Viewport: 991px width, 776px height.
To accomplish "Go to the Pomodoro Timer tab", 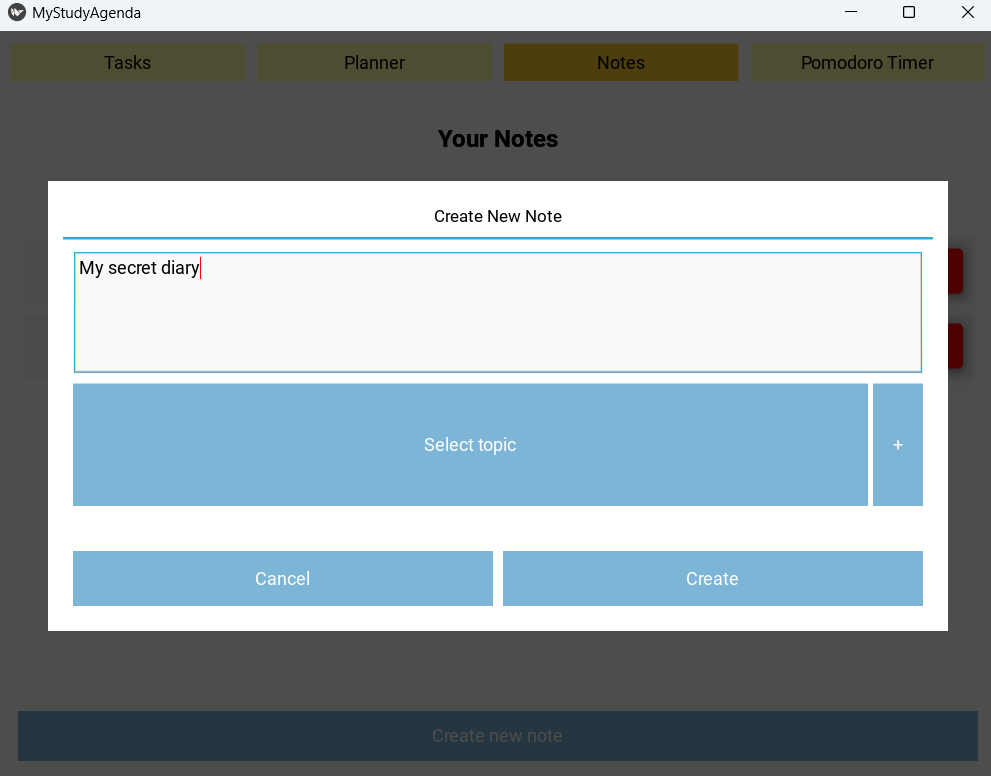I will pyautogui.click(x=867, y=63).
